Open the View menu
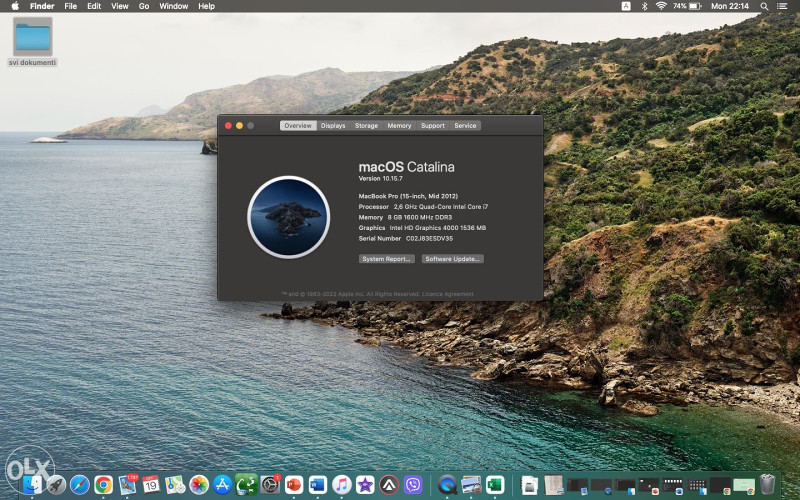 120,6
